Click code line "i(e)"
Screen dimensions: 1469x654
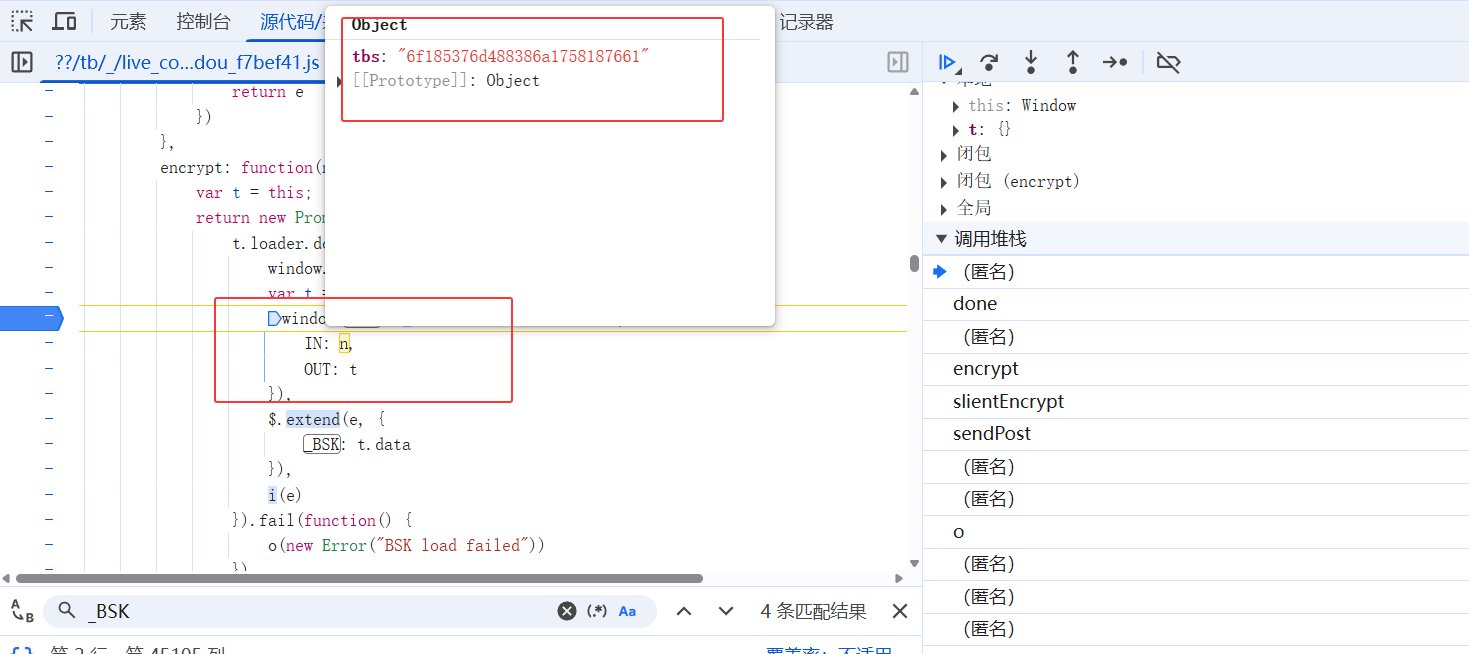click(x=284, y=494)
